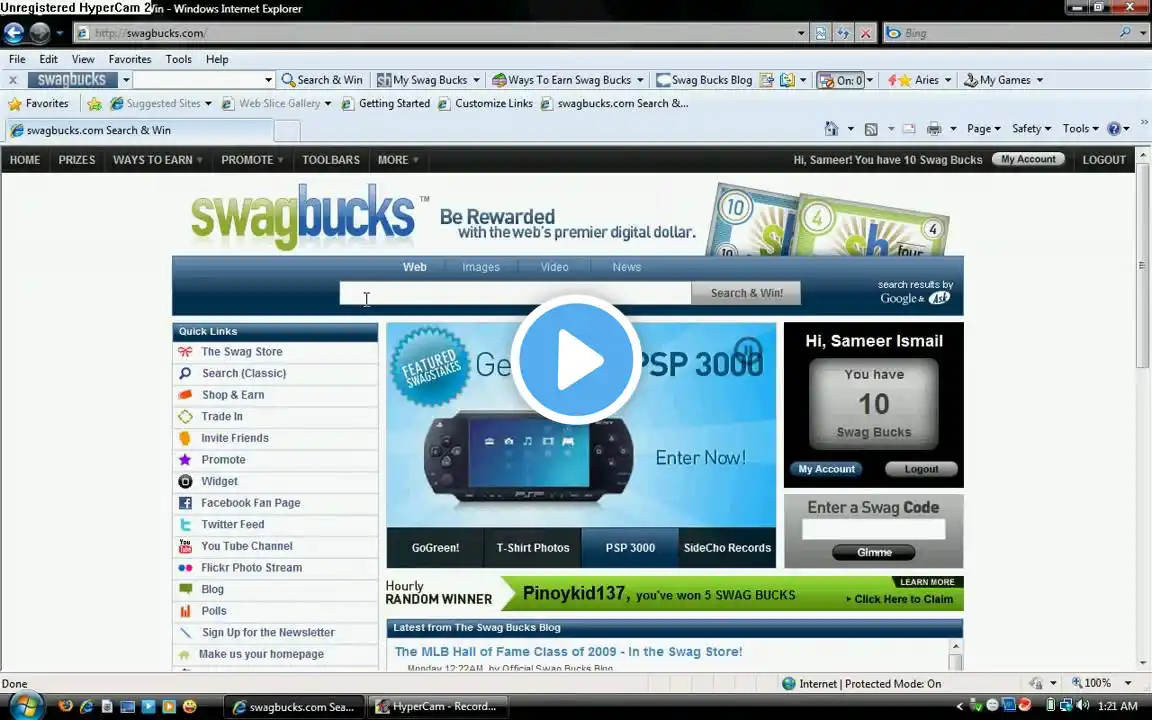Click the Enter a Swag Code input field

pyautogui.click(x=874, y=530)
